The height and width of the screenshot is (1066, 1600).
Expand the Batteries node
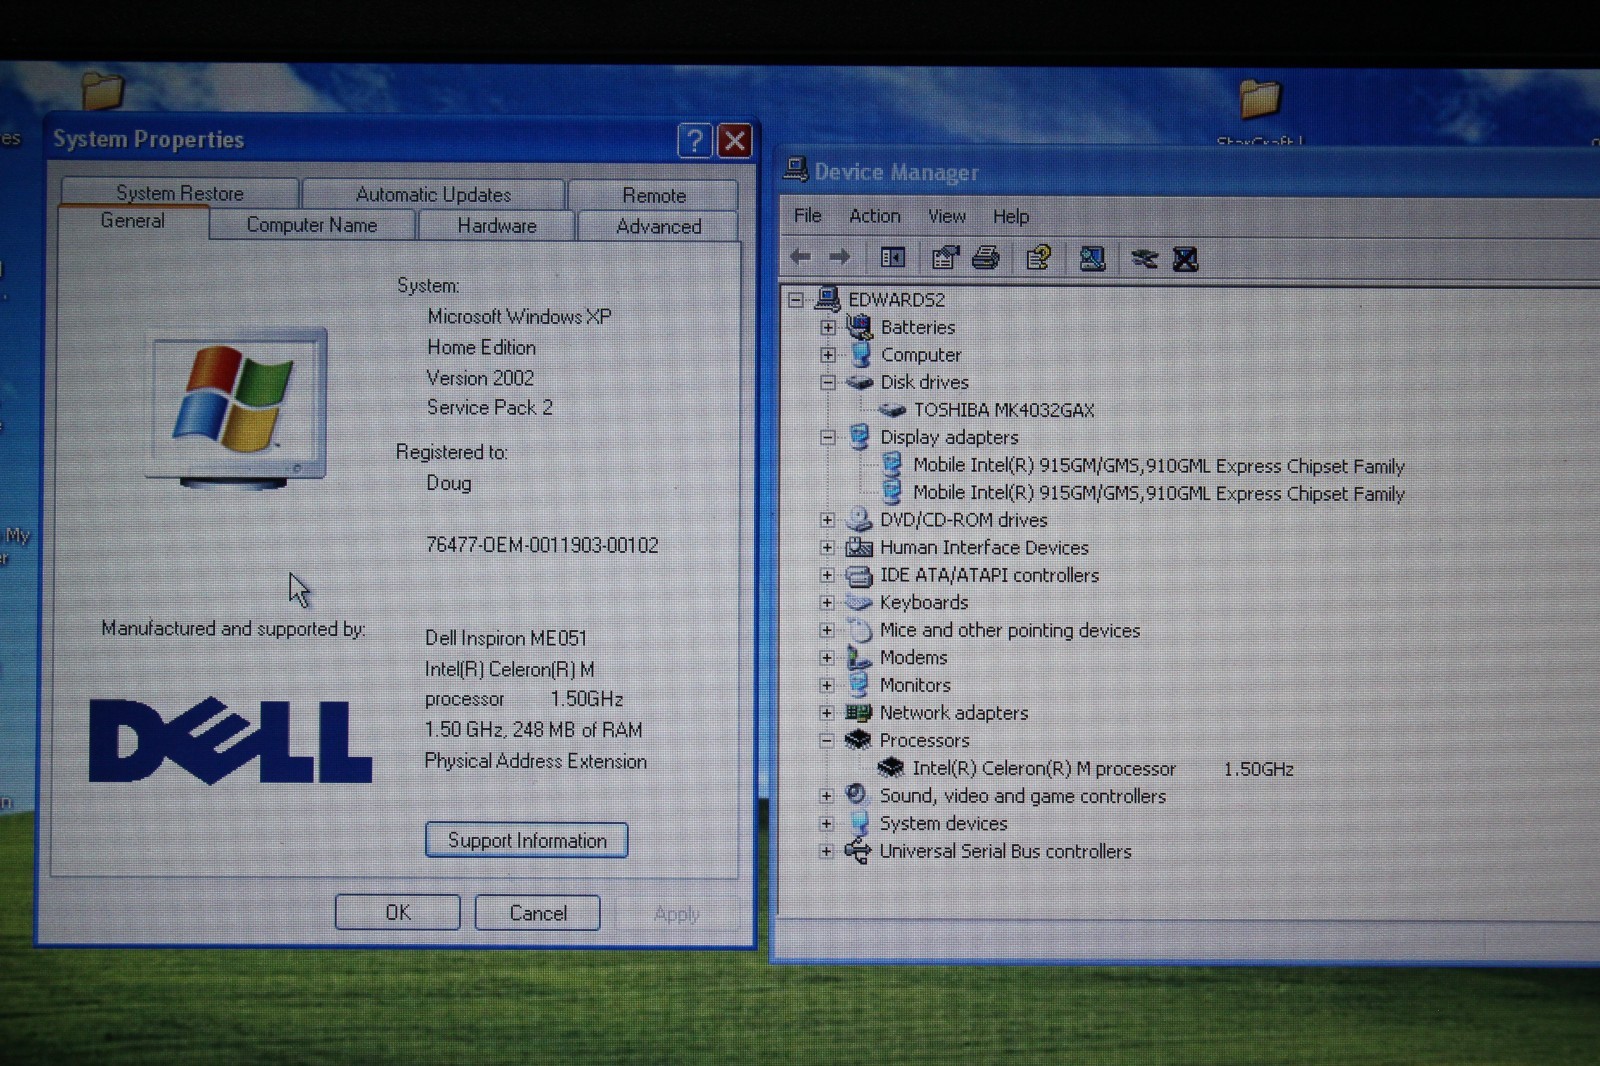coord(828,327)
